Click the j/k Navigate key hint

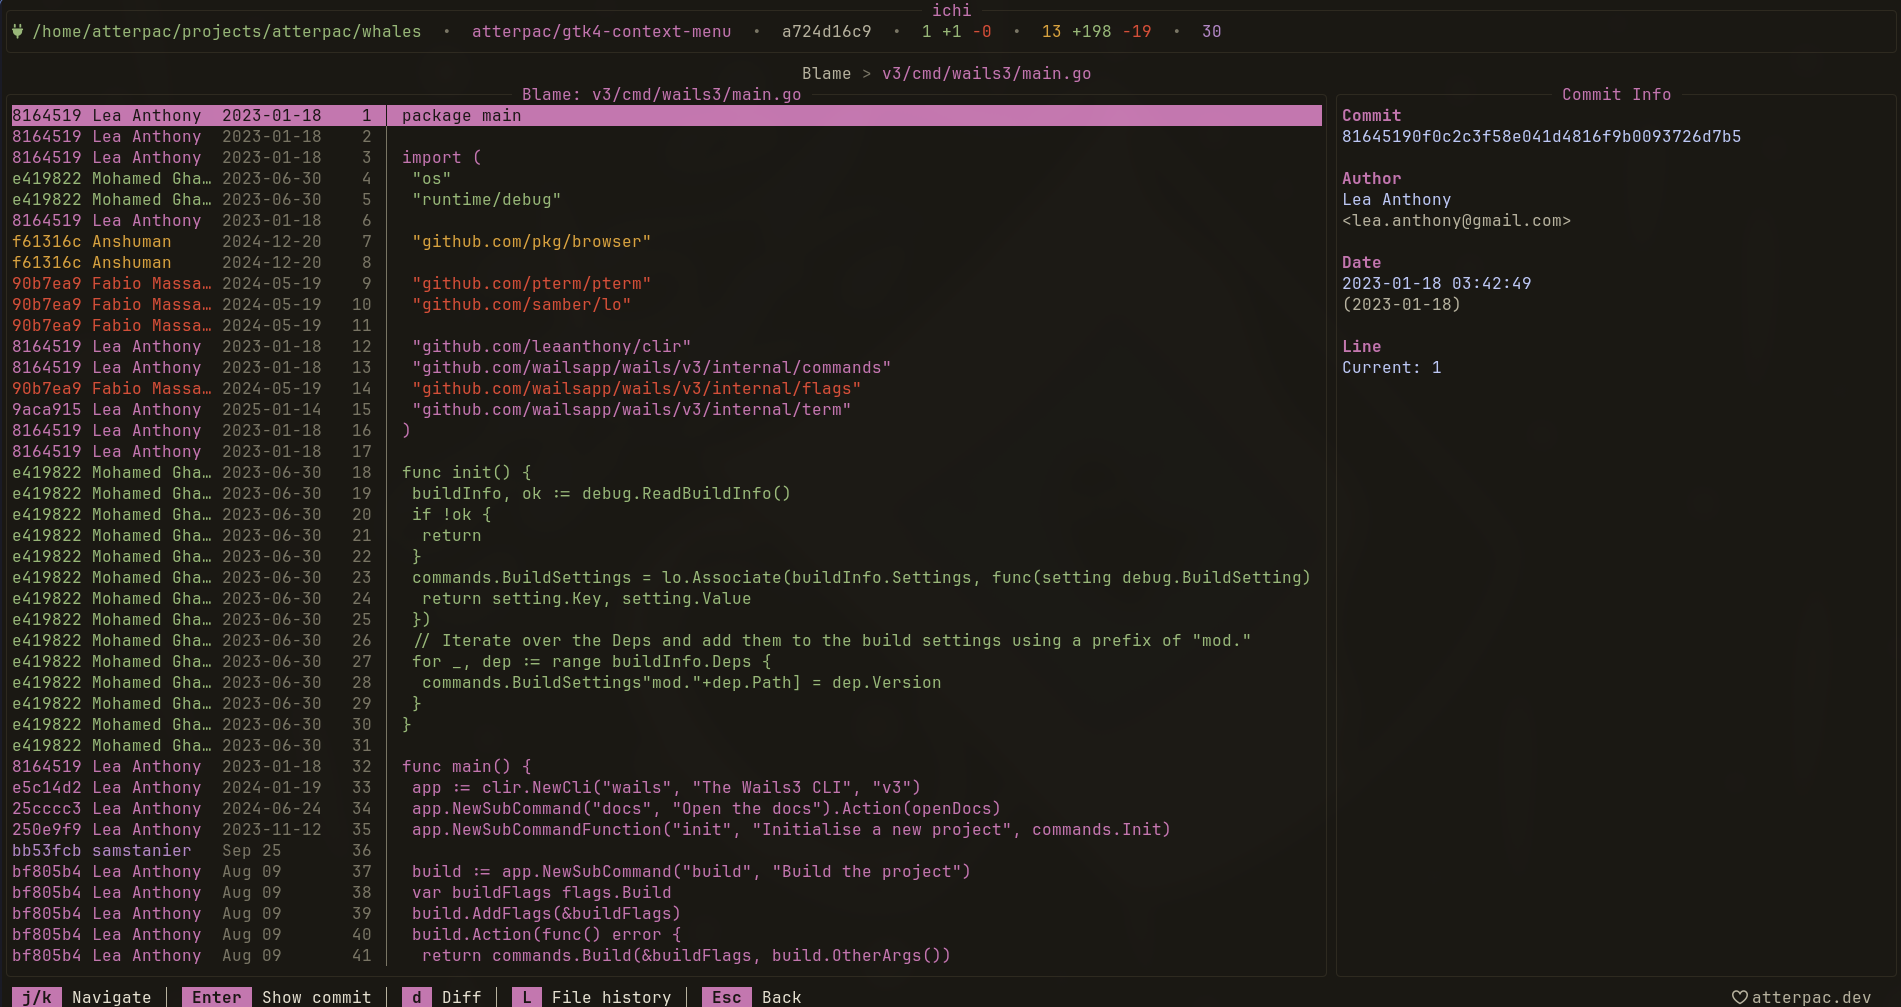82,997
